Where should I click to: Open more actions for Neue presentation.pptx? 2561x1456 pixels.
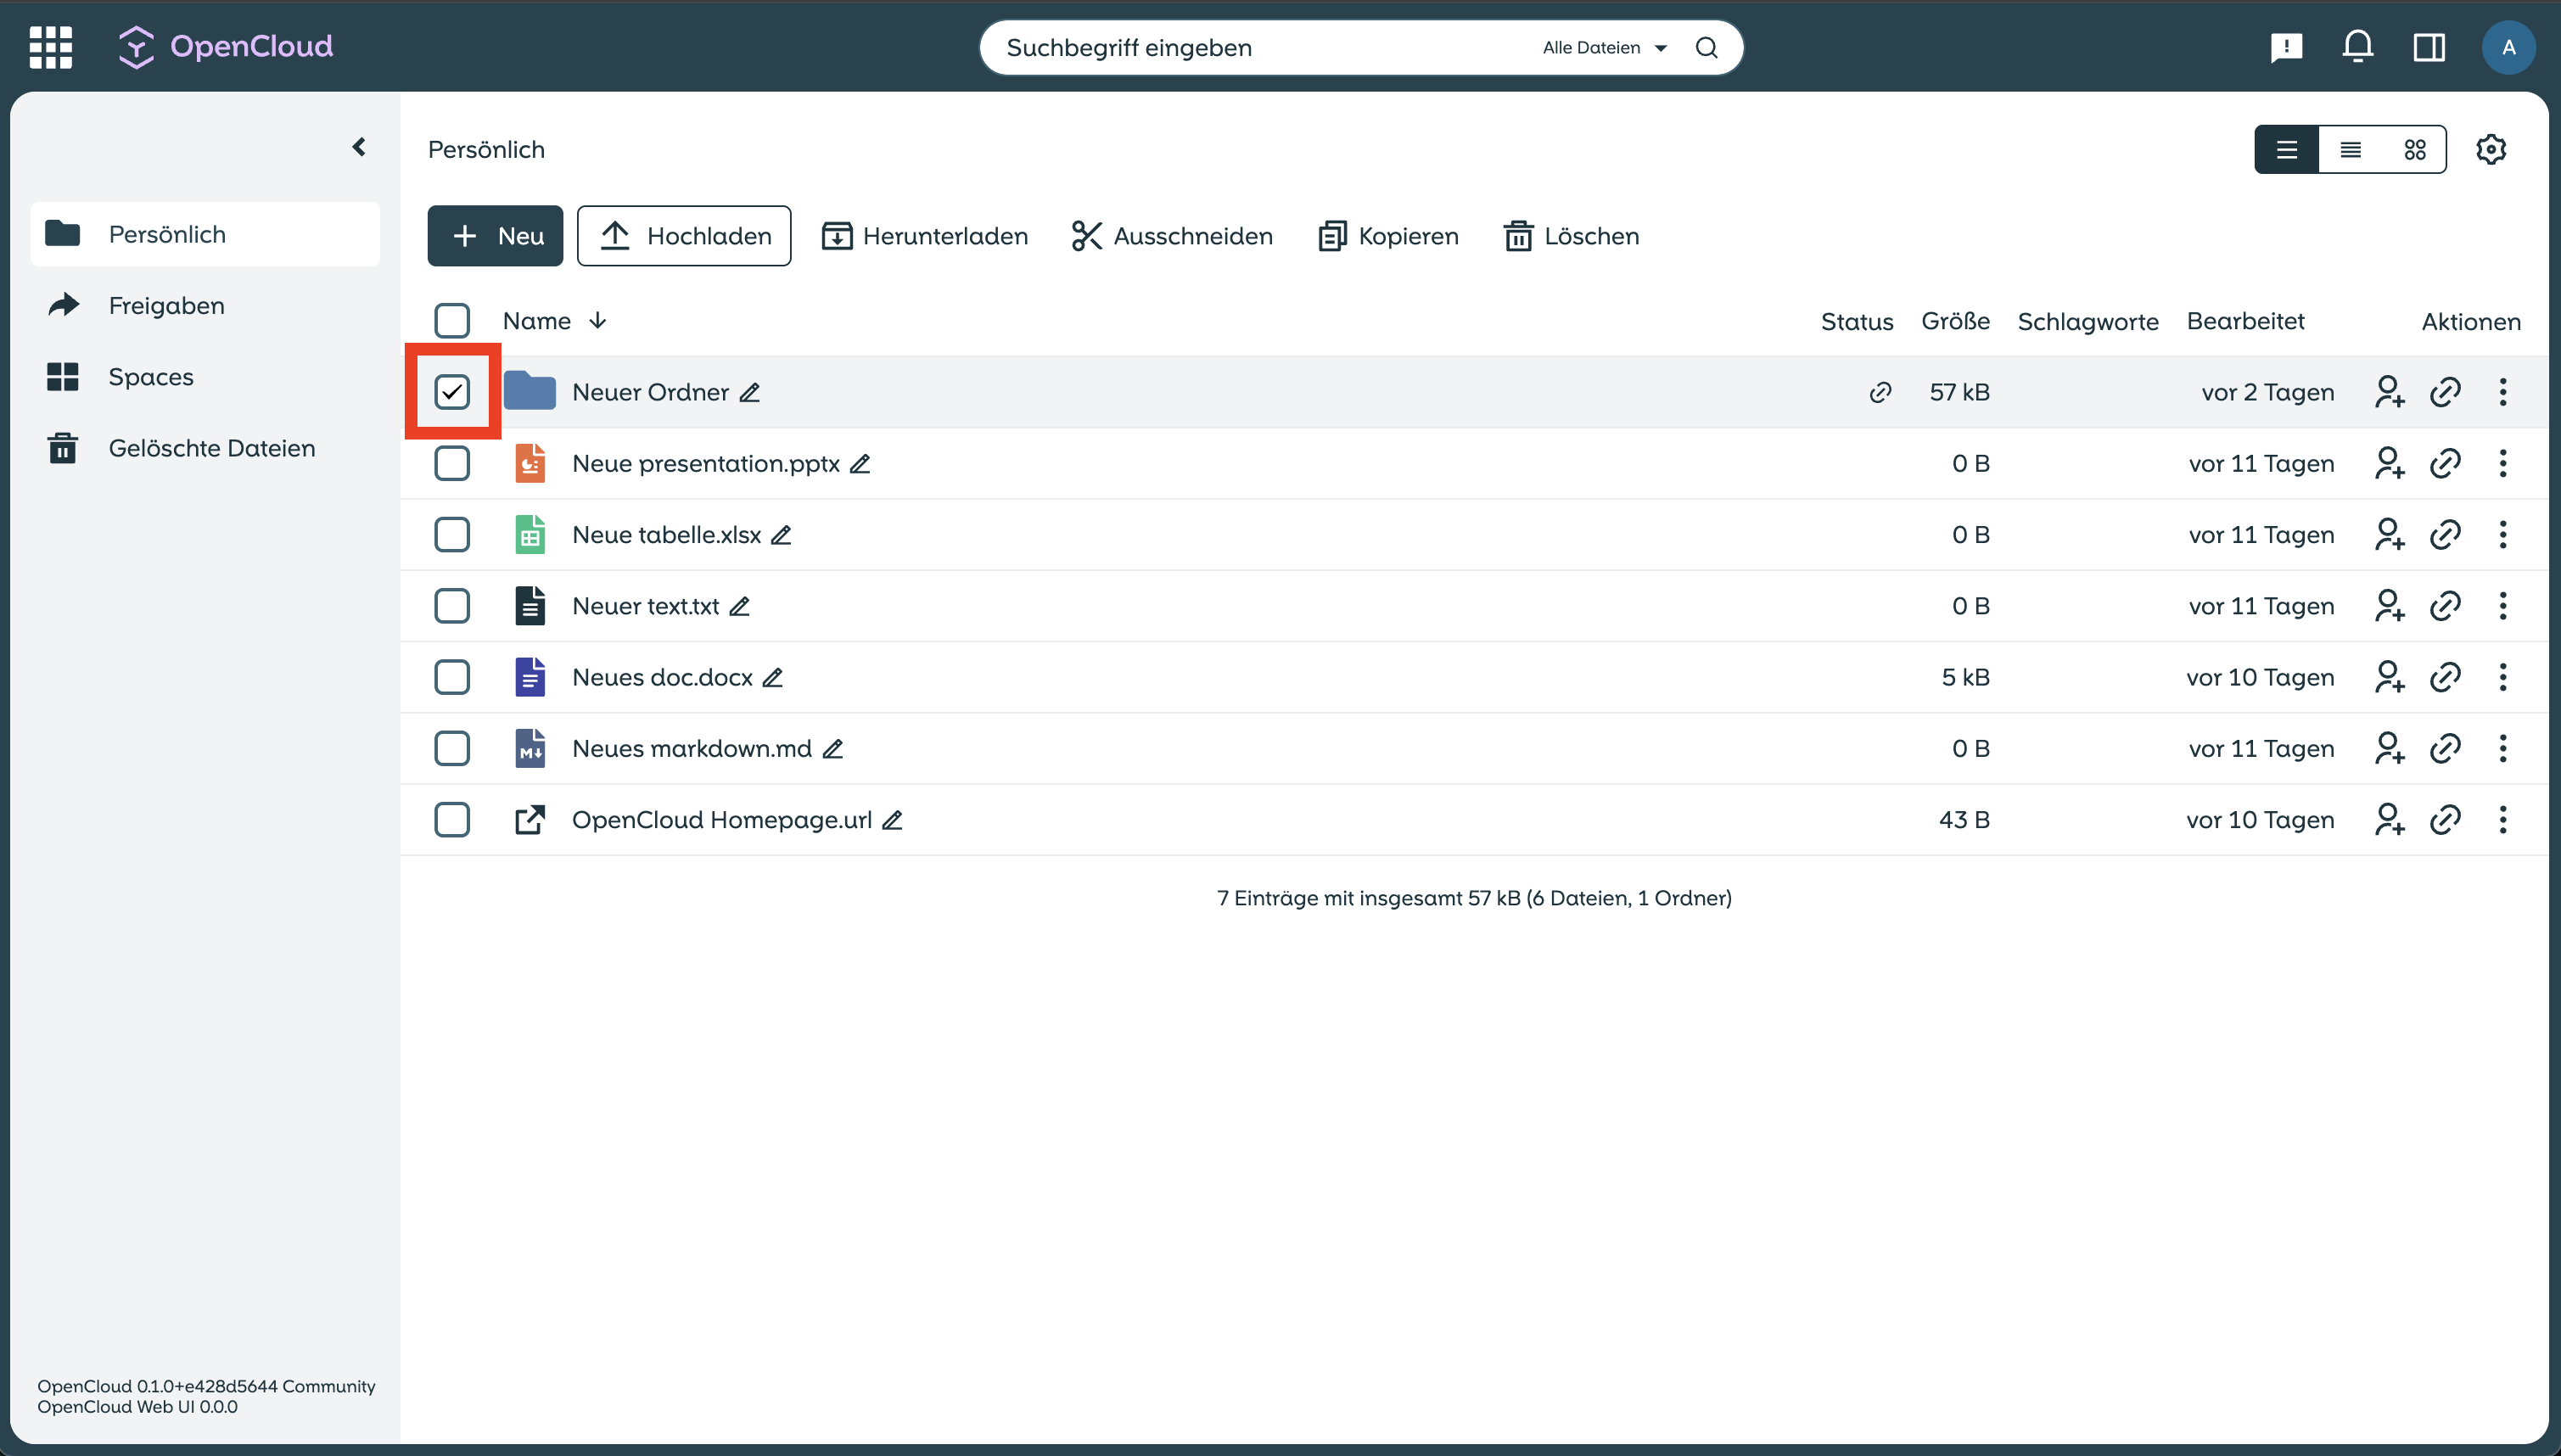pos(2503,463)
